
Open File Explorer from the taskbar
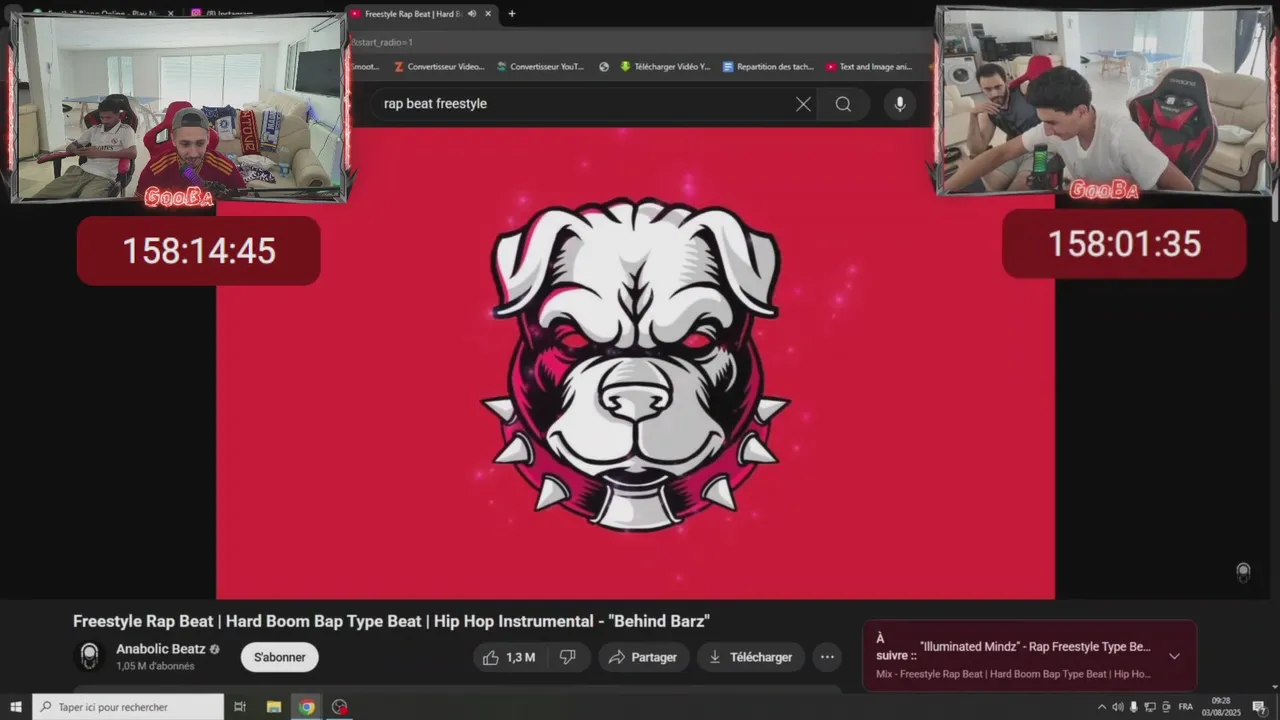(x=273, y=707)
